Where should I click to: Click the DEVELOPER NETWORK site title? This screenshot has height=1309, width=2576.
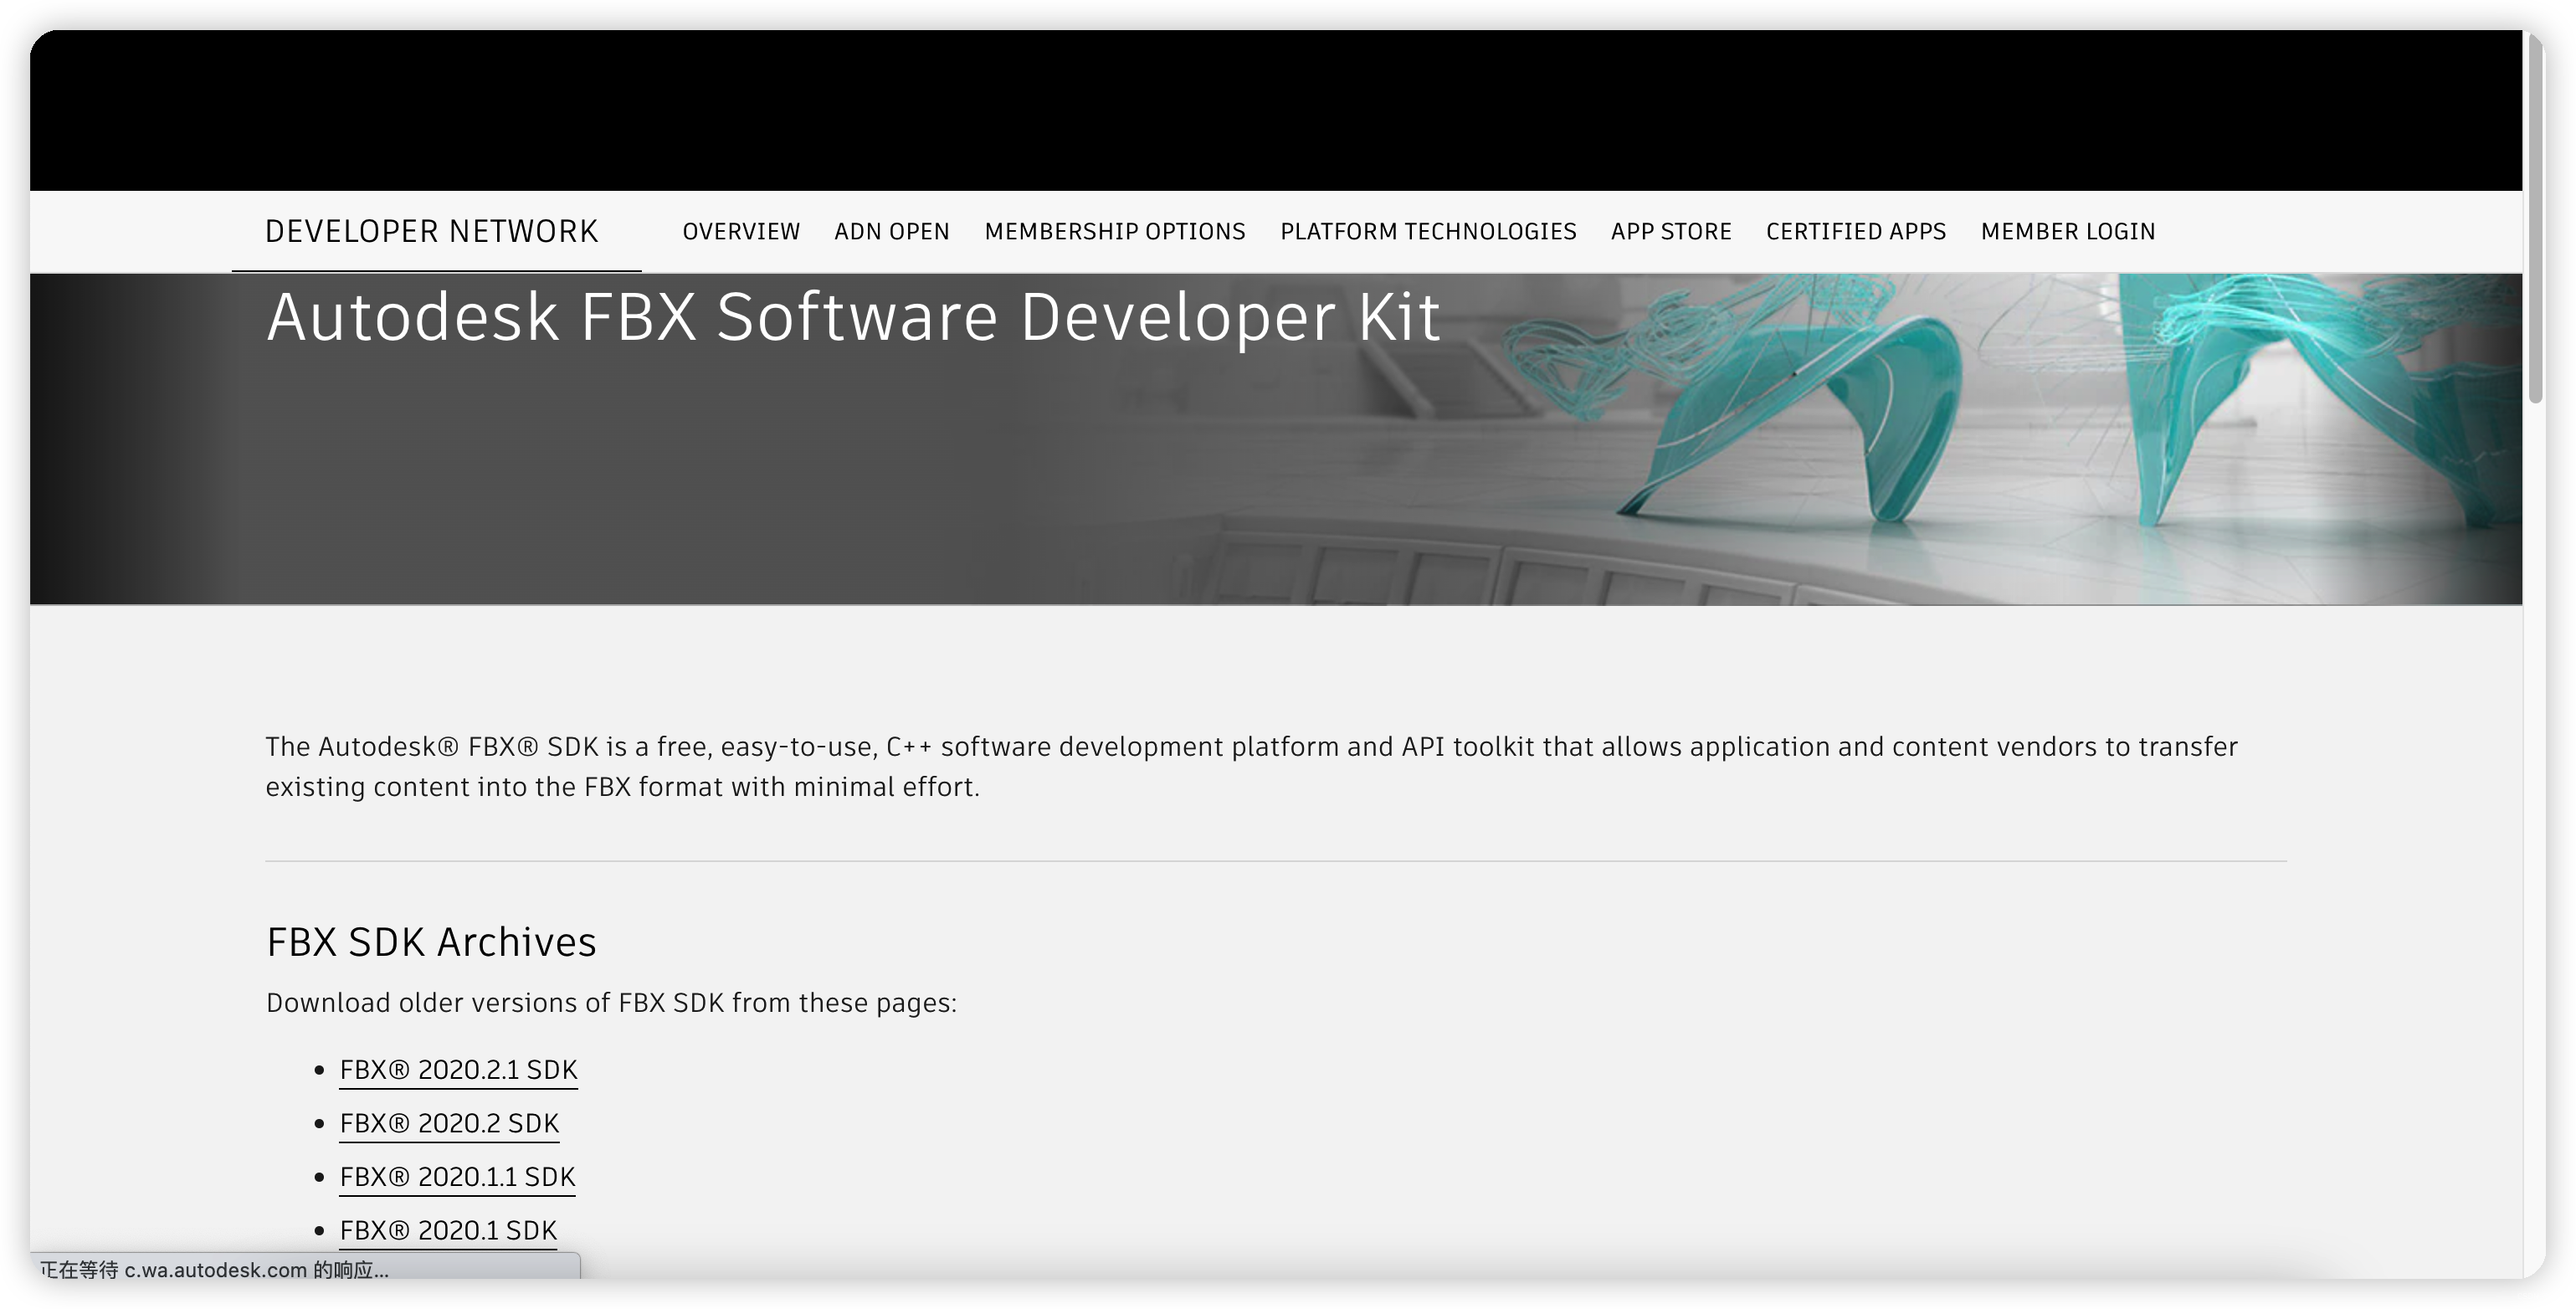(x=431, y=232)
